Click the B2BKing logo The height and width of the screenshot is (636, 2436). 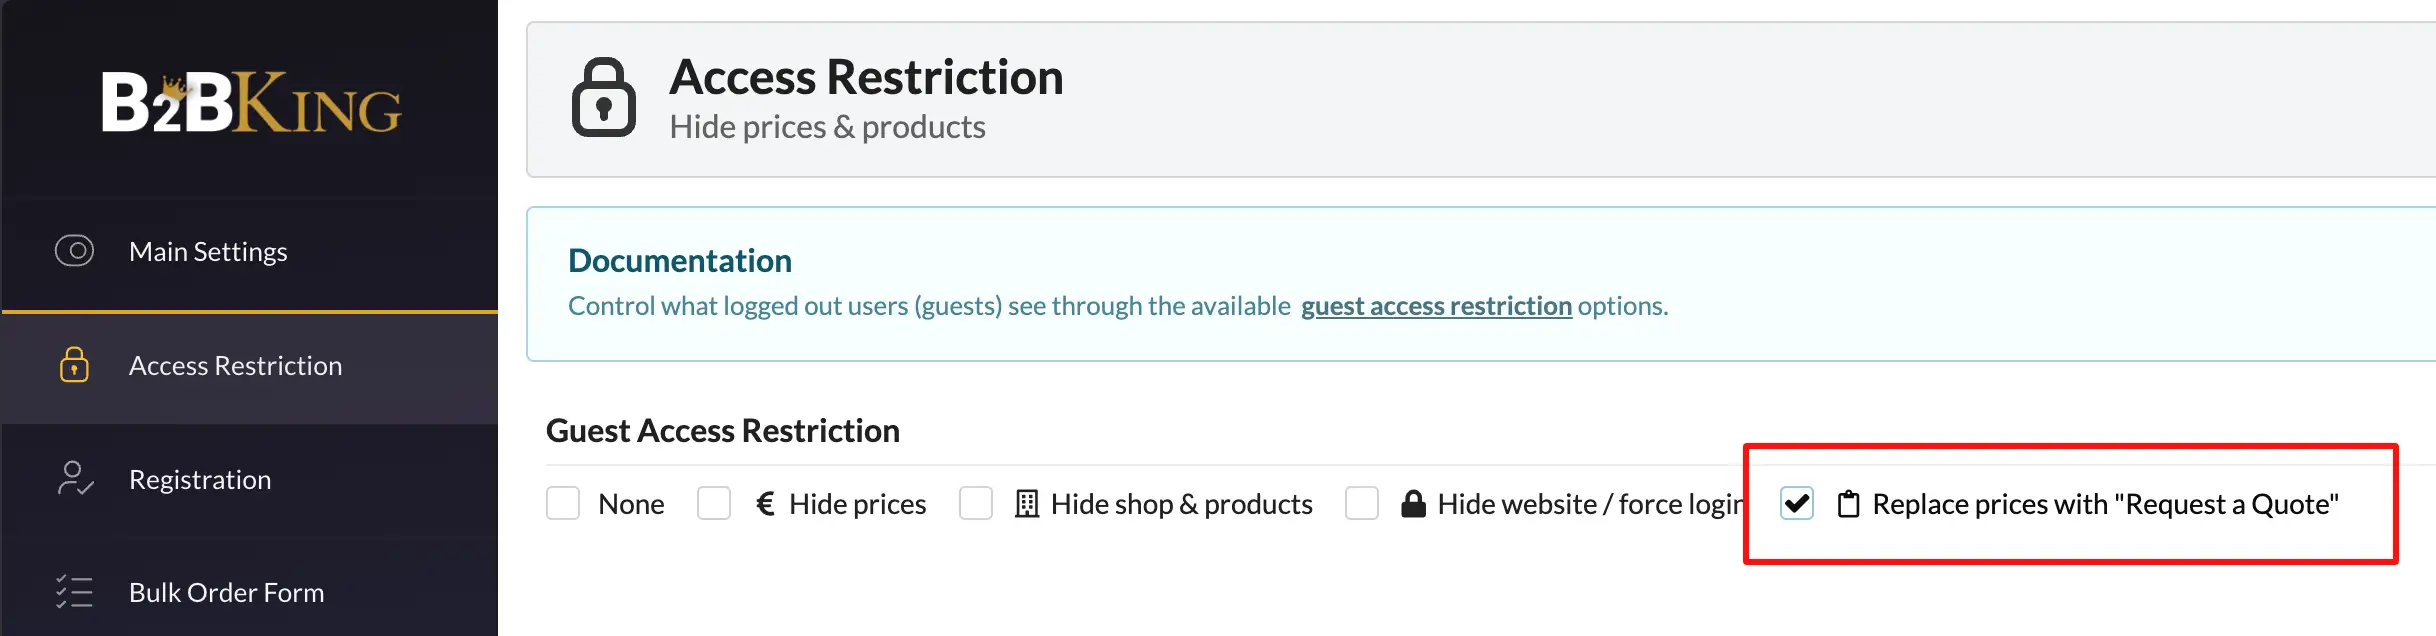tap(251, 102)
